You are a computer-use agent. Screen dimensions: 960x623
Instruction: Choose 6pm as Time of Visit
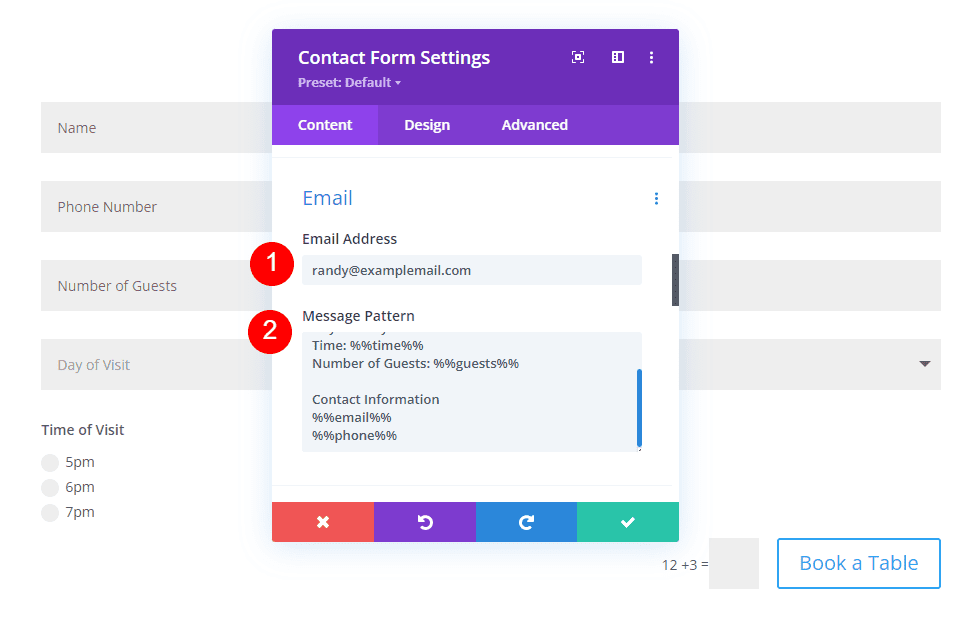50,487
